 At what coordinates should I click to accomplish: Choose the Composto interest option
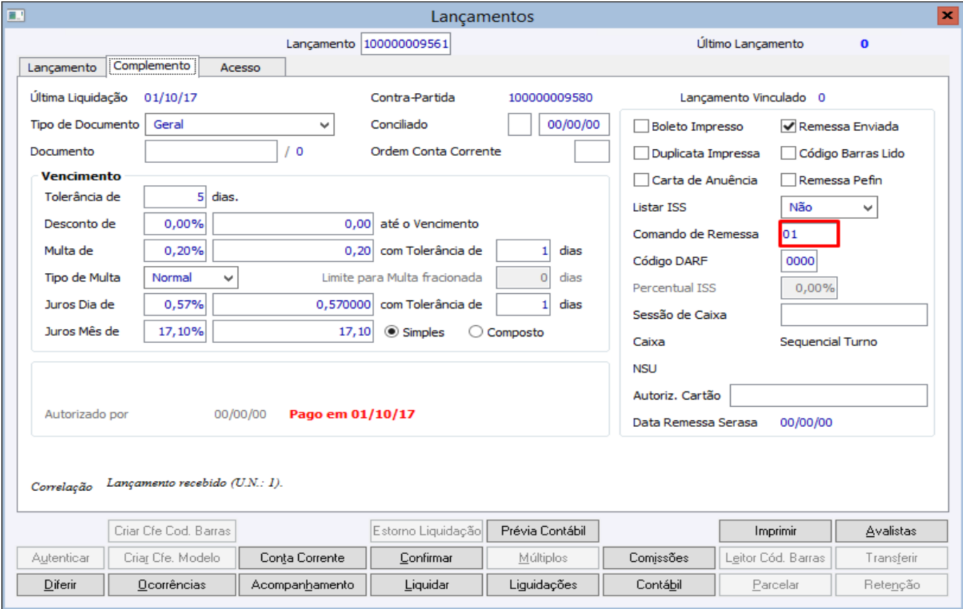(475, 332)
